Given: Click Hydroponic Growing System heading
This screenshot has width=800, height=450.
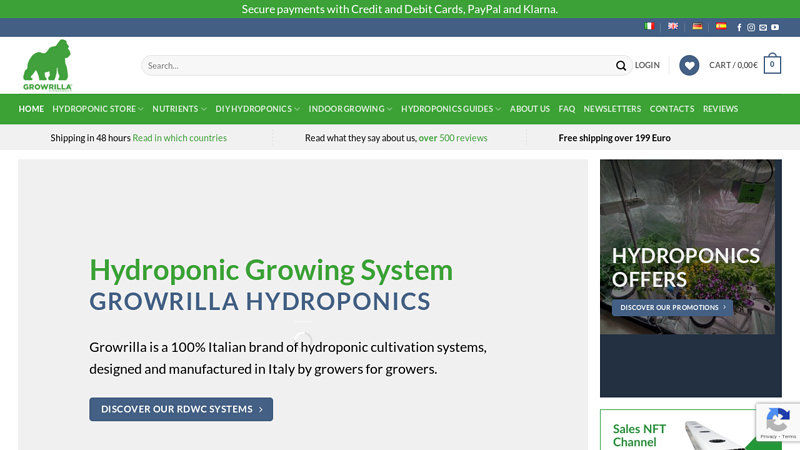Looking at the screenshot, I should pos(271,270).
